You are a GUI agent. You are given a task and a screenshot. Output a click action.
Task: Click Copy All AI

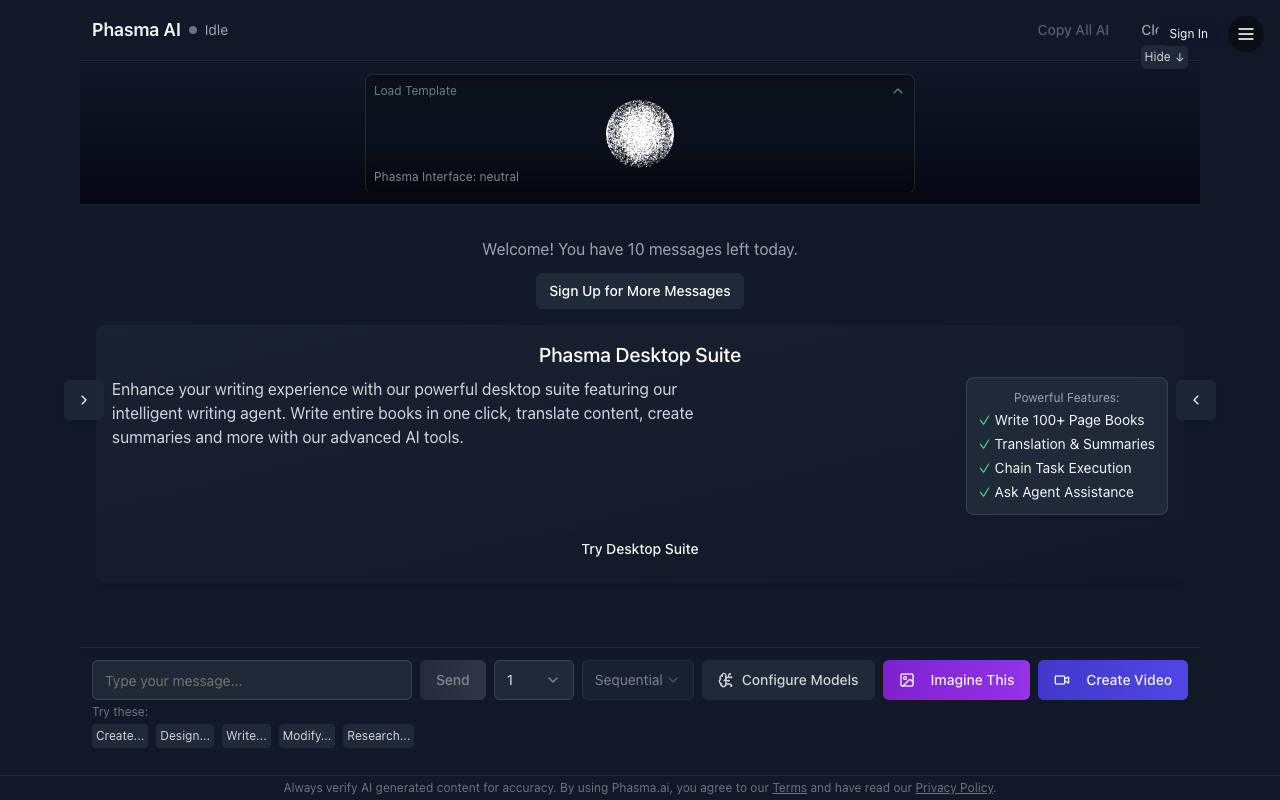click(x=1072, y=30)
